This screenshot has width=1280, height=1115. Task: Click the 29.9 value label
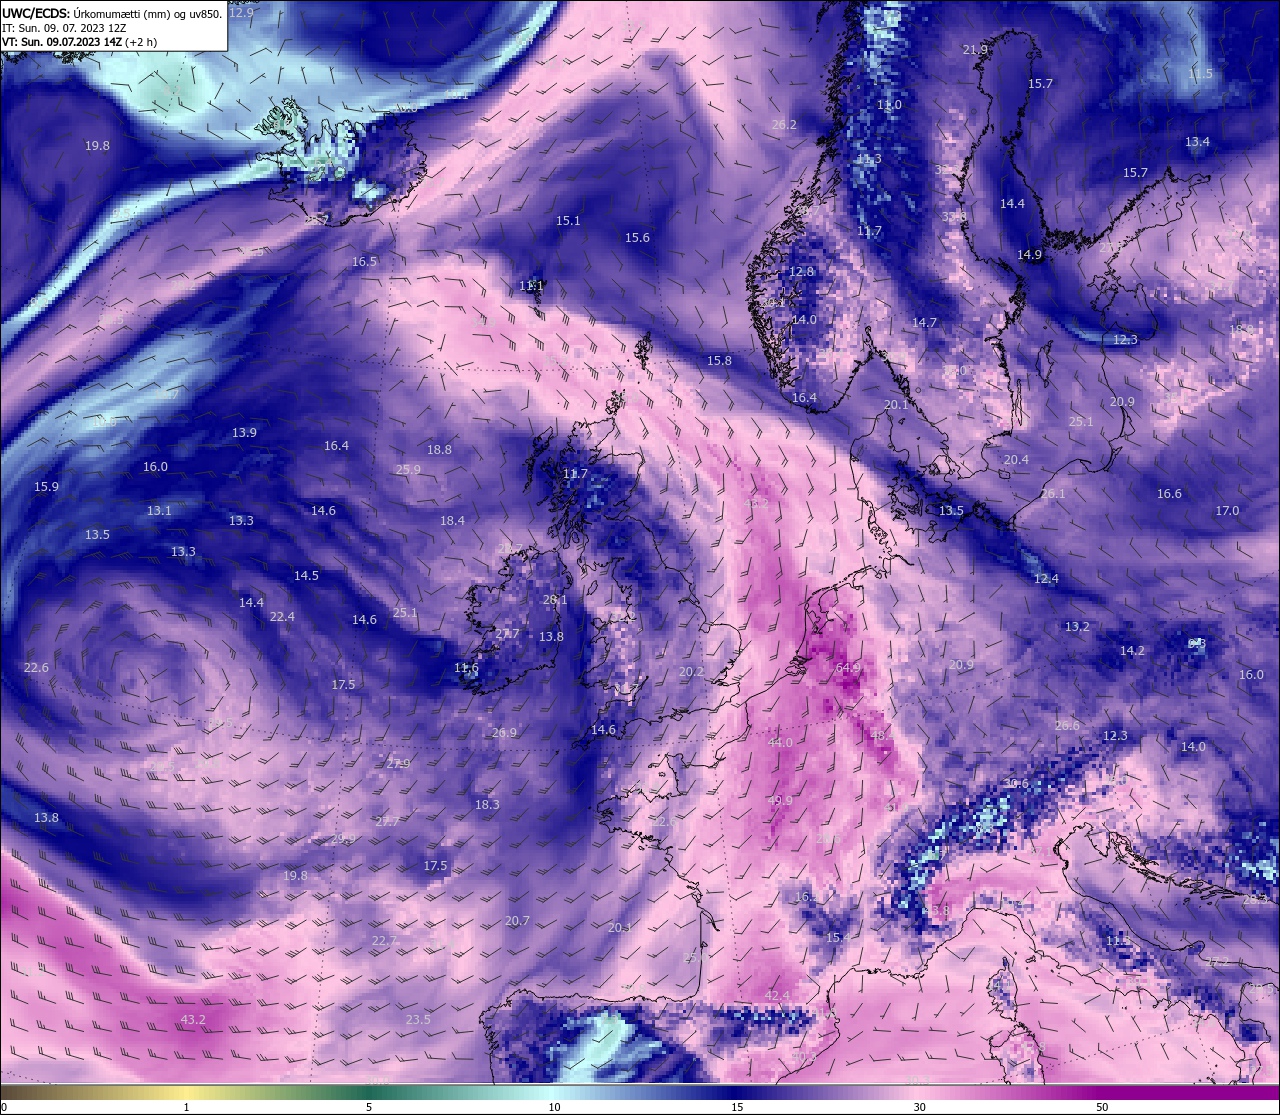343,839
